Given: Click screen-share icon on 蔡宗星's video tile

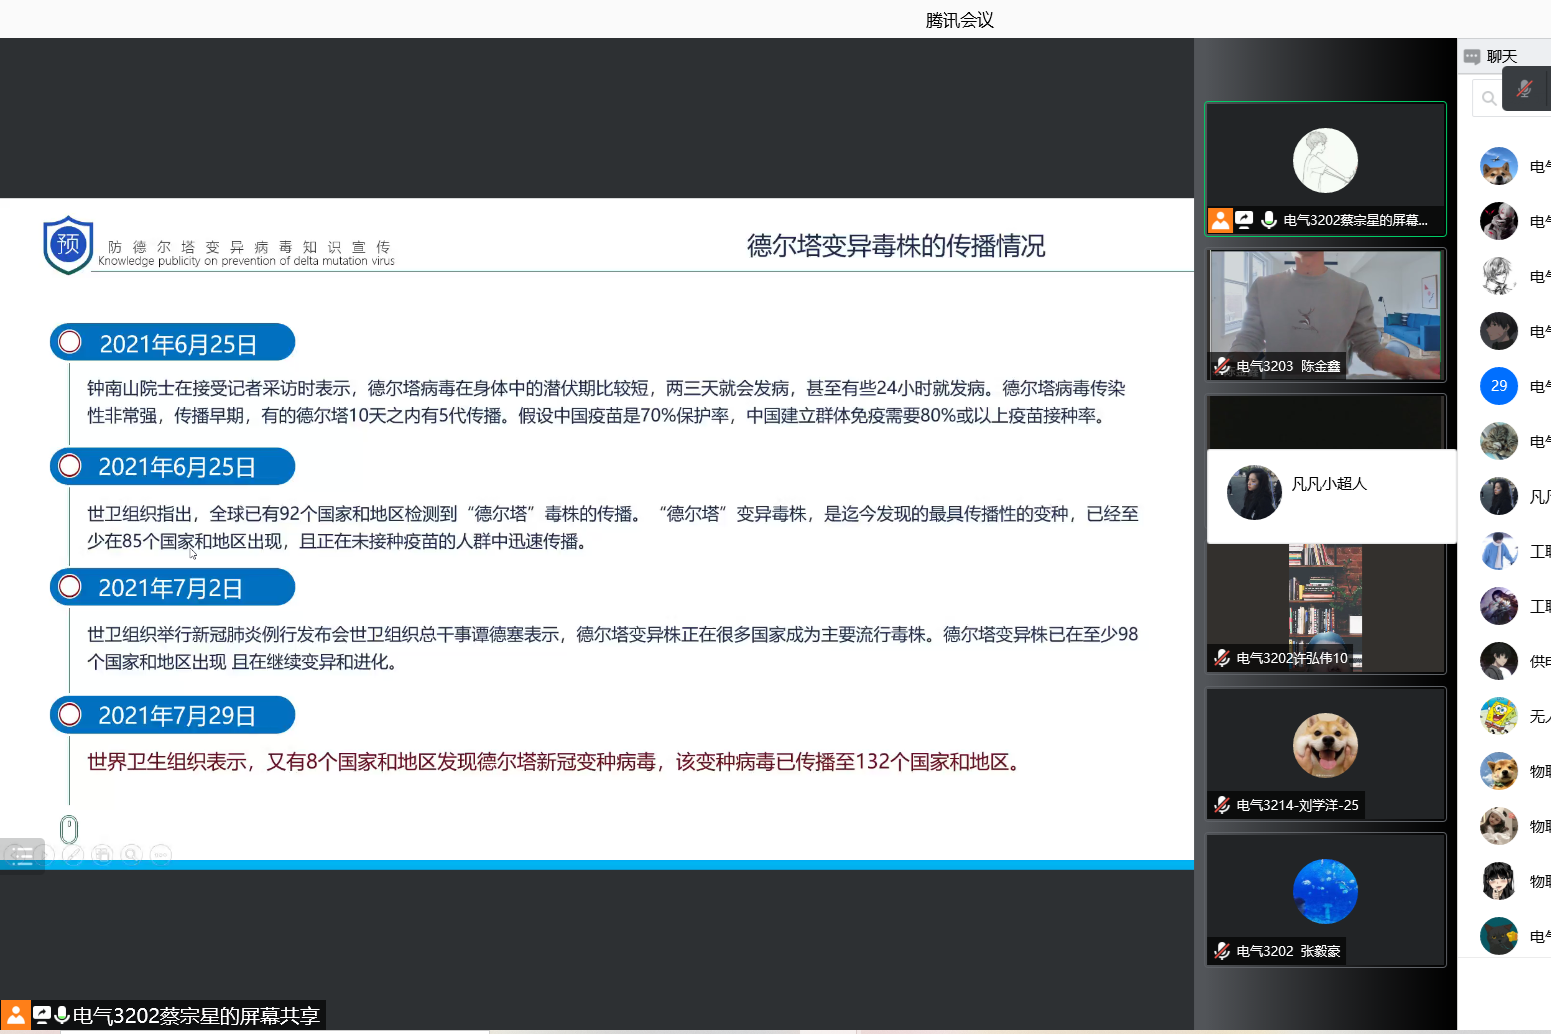Looking at the screenshot, I should coord(1244,220).
